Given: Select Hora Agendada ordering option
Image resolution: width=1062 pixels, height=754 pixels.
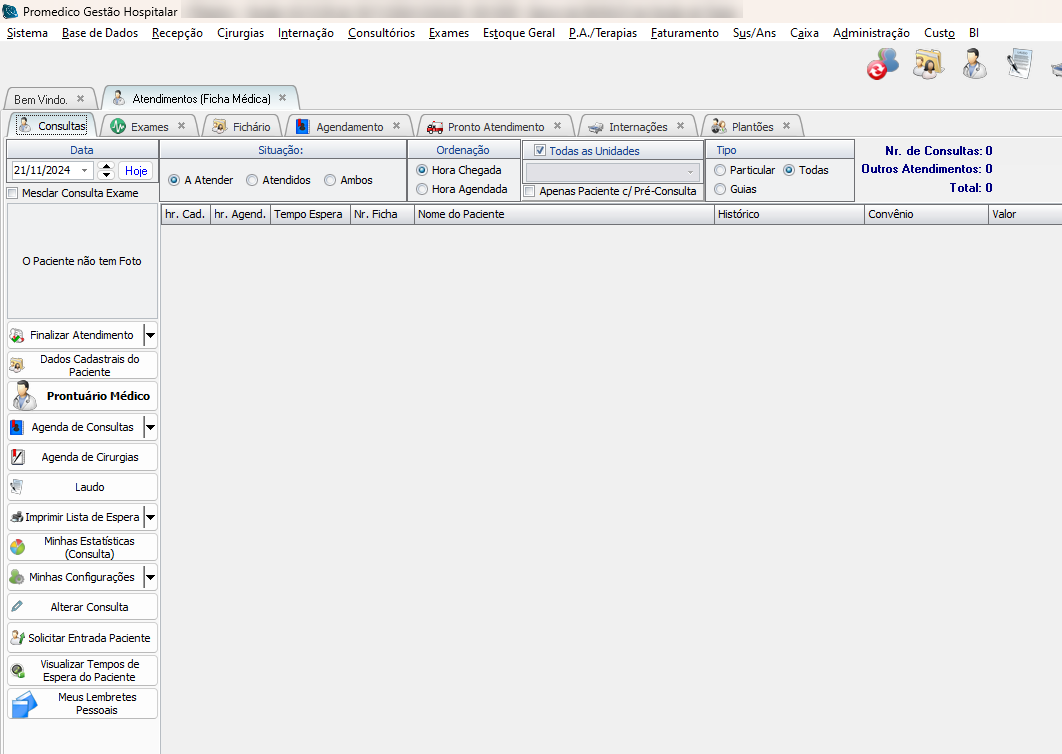Looking at the screenshot, I should pyautogui.click(x=422, y=189).
